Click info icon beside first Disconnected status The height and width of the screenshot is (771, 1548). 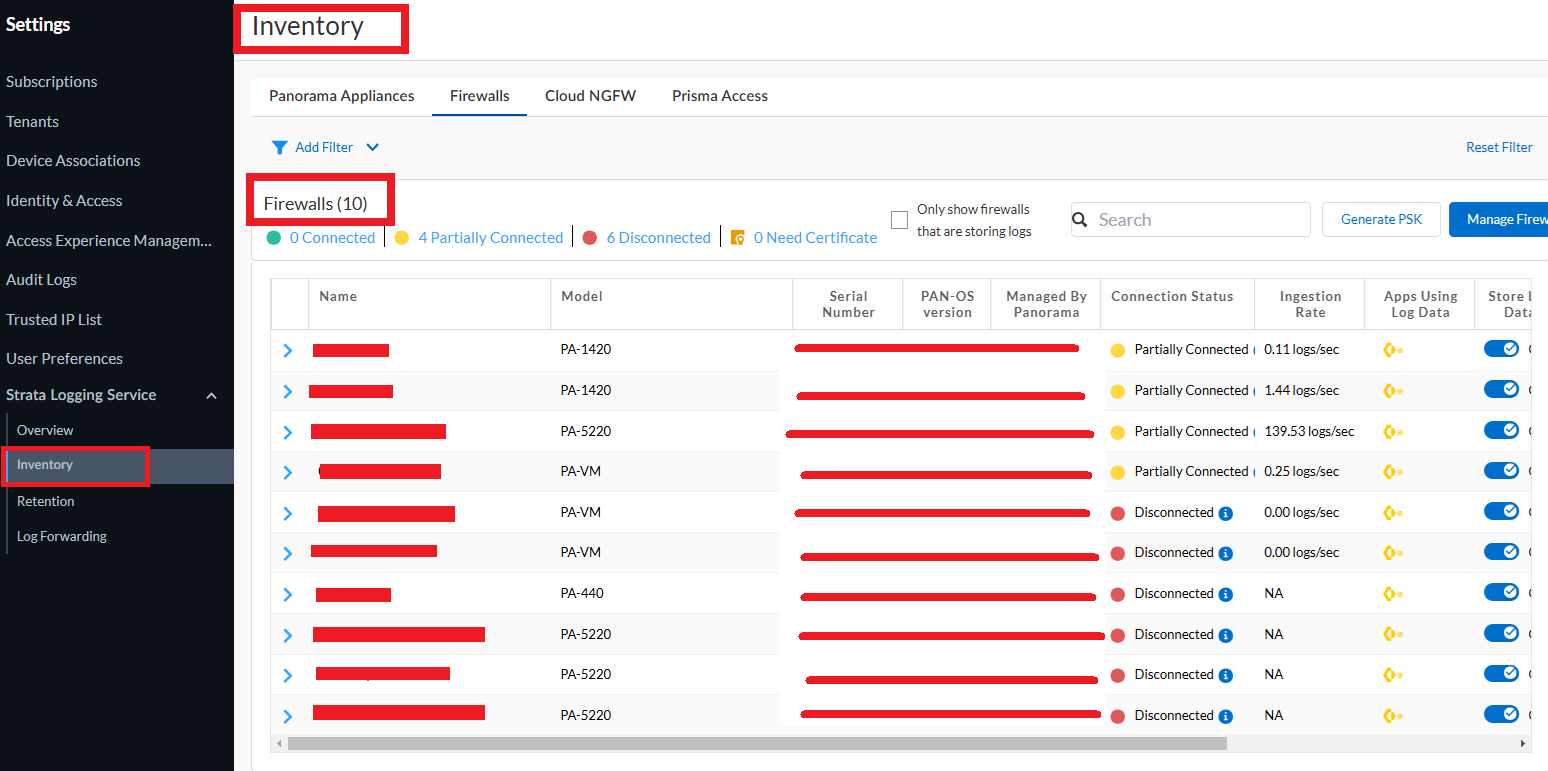point(1225,513)
